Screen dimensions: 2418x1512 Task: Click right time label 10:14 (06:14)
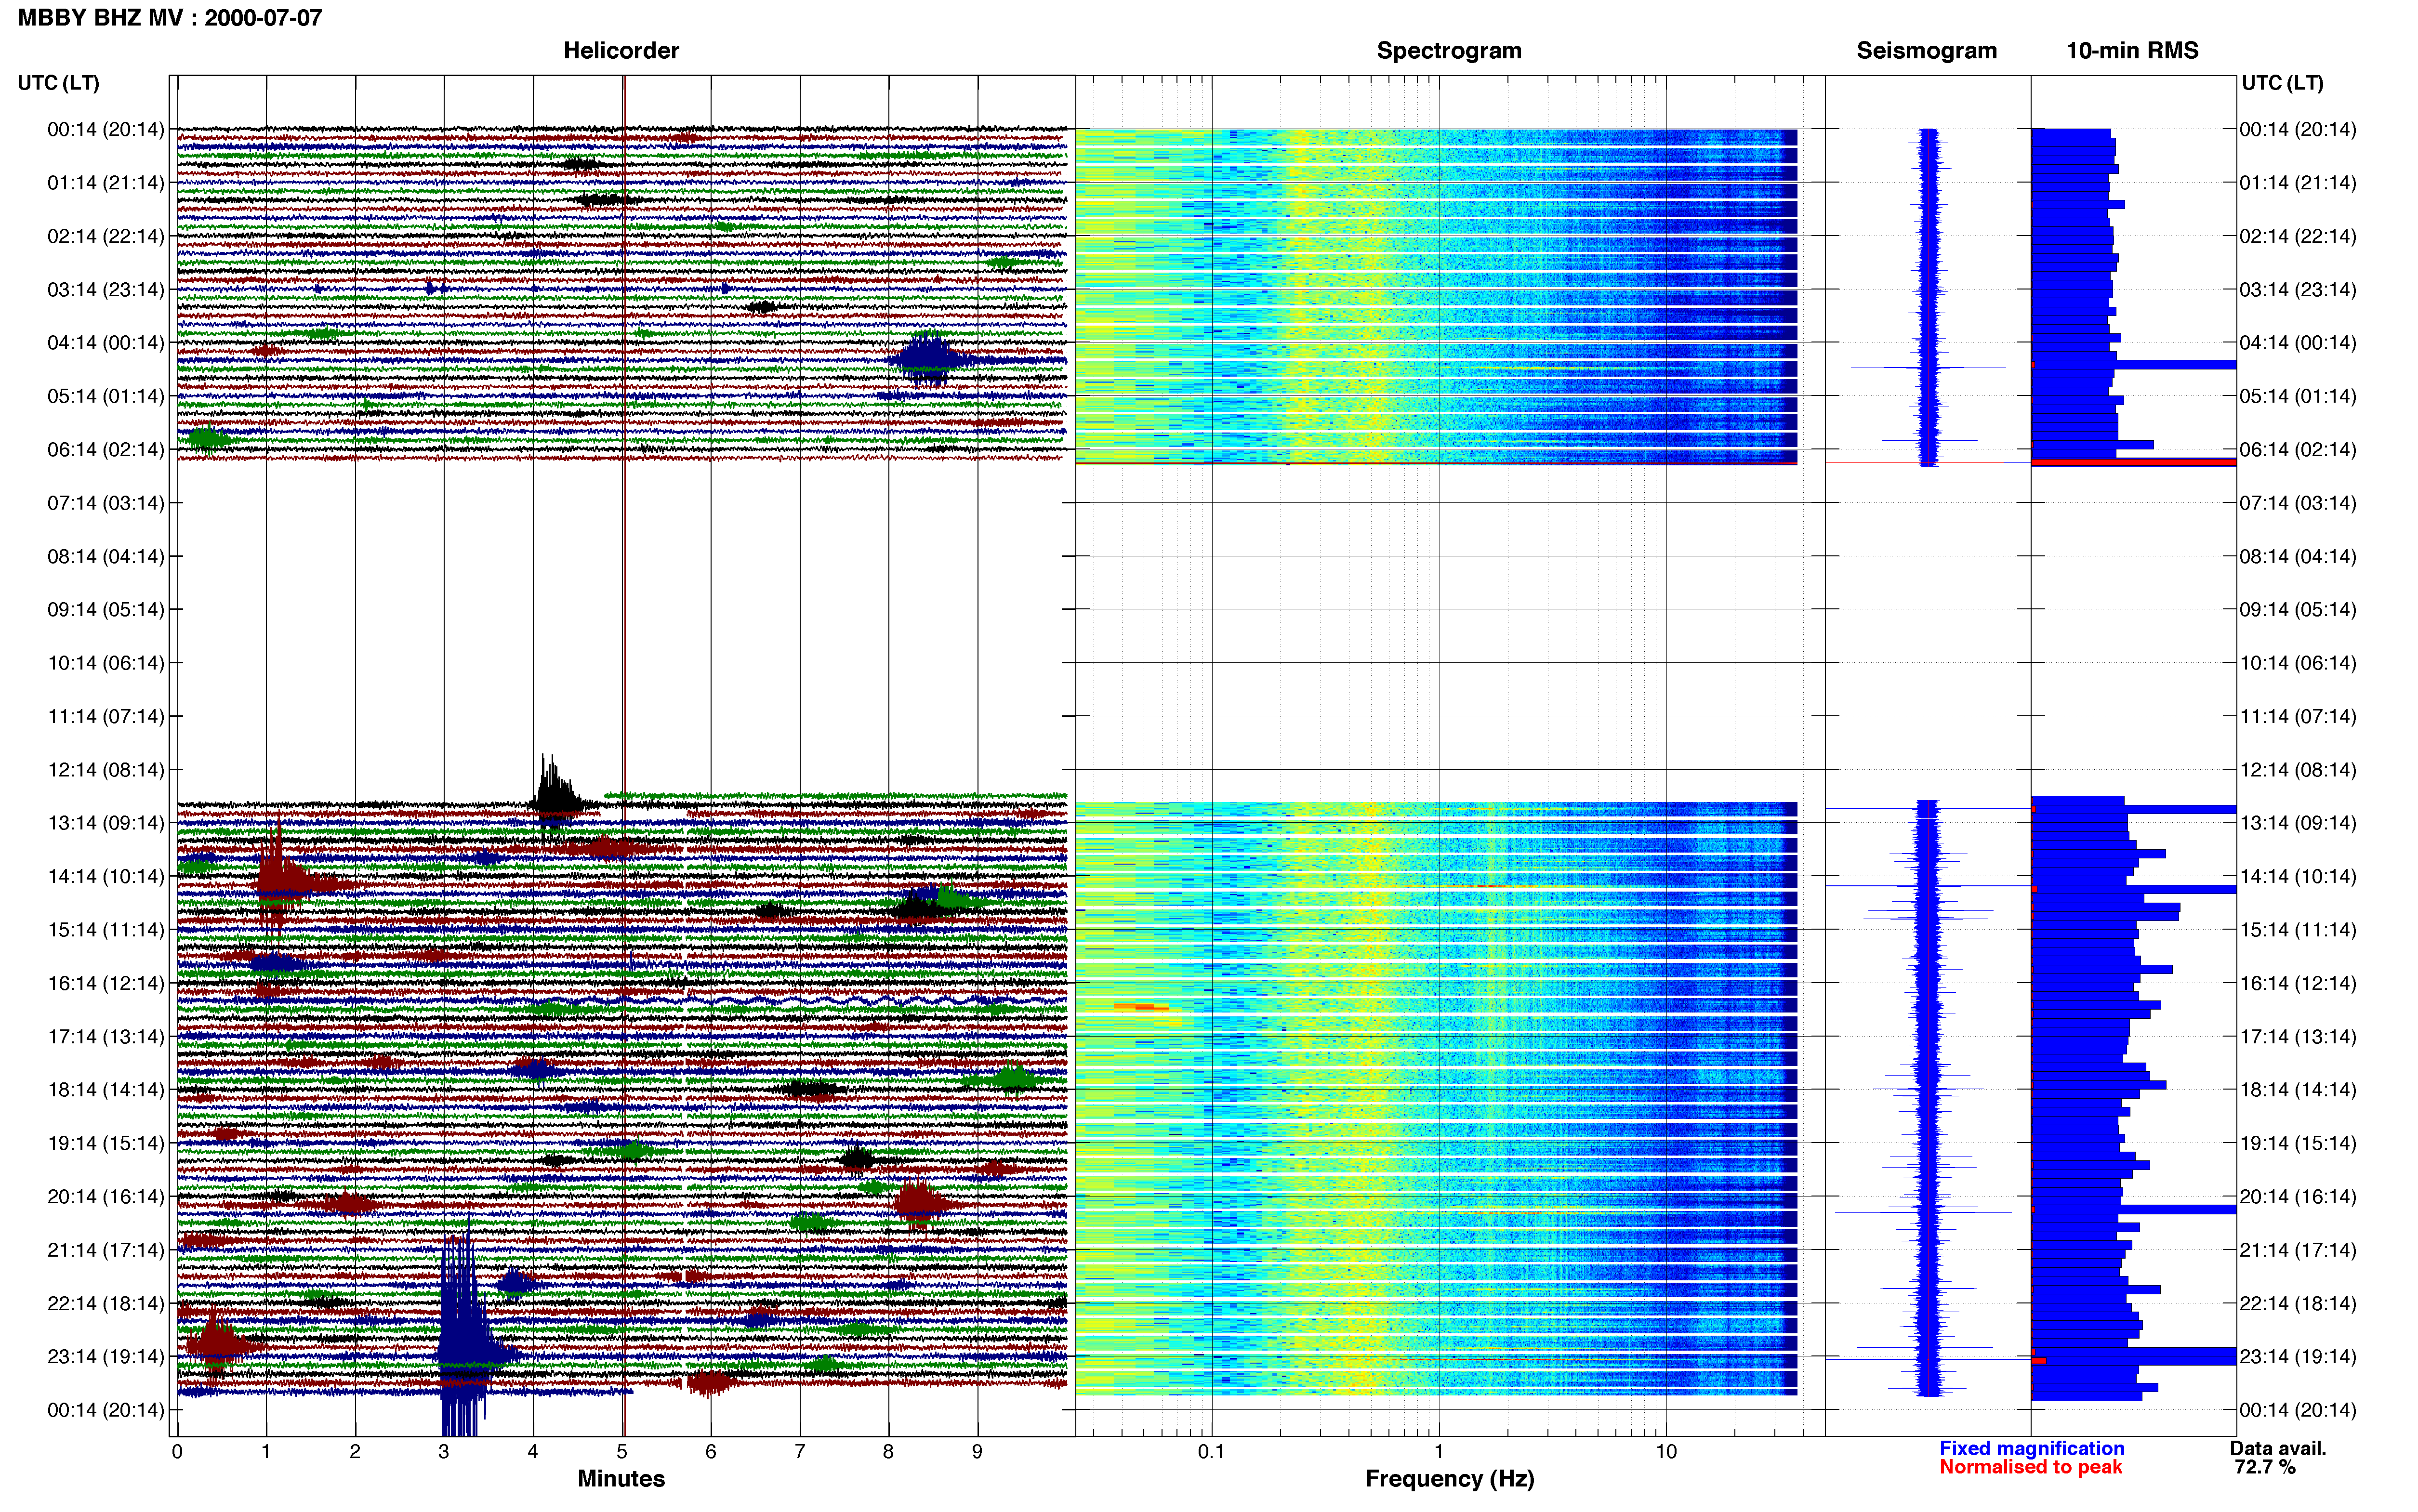2298,663
